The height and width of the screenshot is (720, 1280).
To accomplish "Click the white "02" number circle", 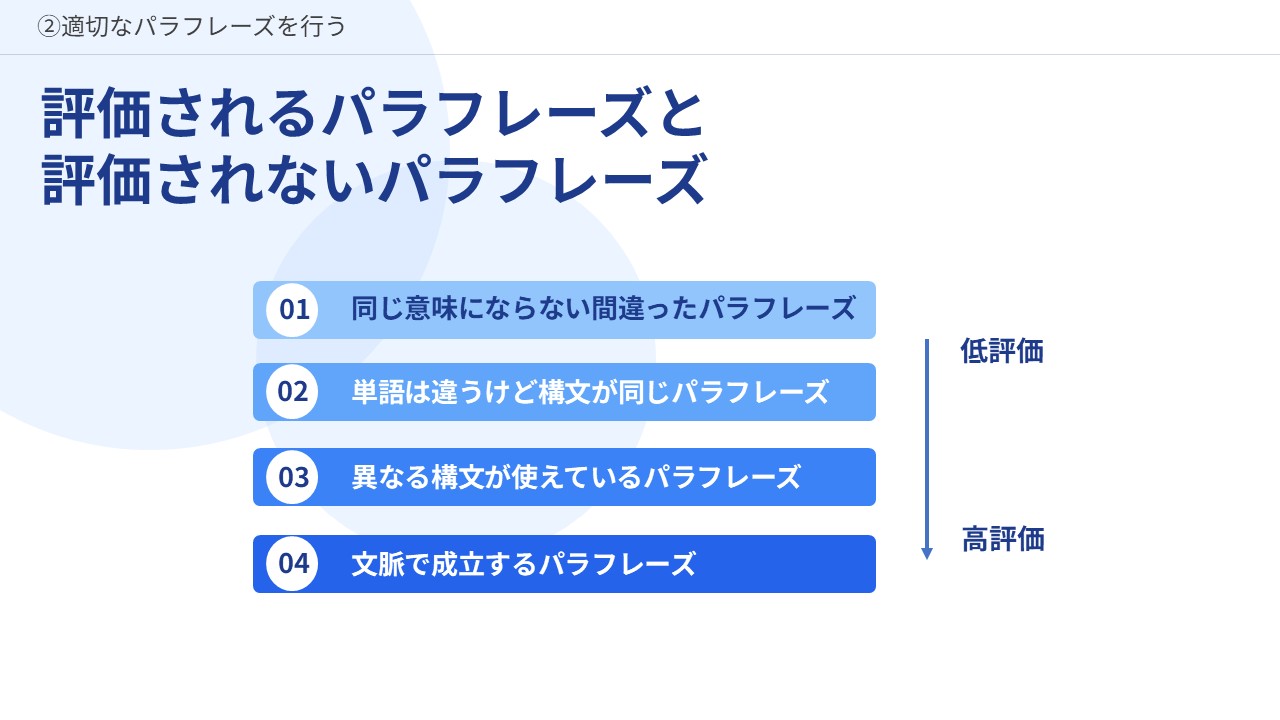I will tap(292, 392).
